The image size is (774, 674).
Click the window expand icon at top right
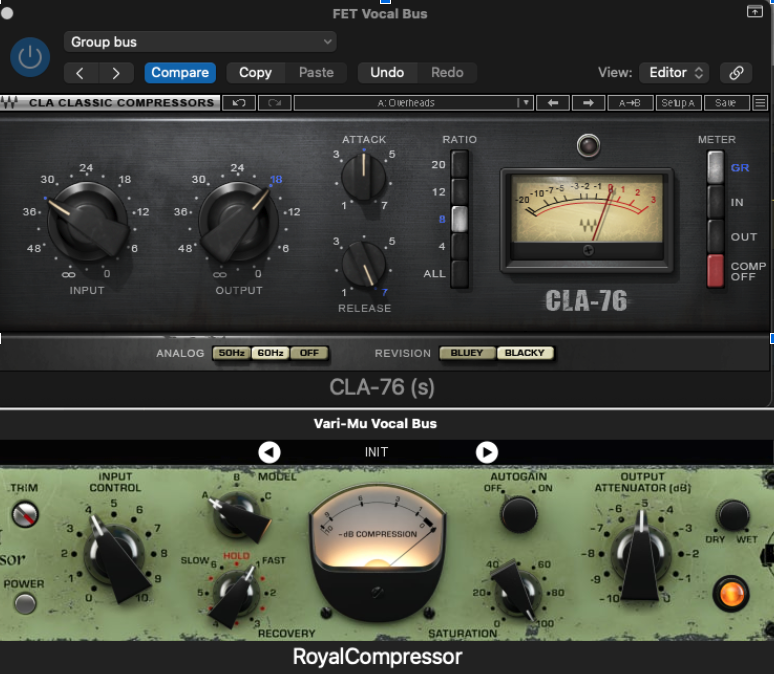pos(754,11)
